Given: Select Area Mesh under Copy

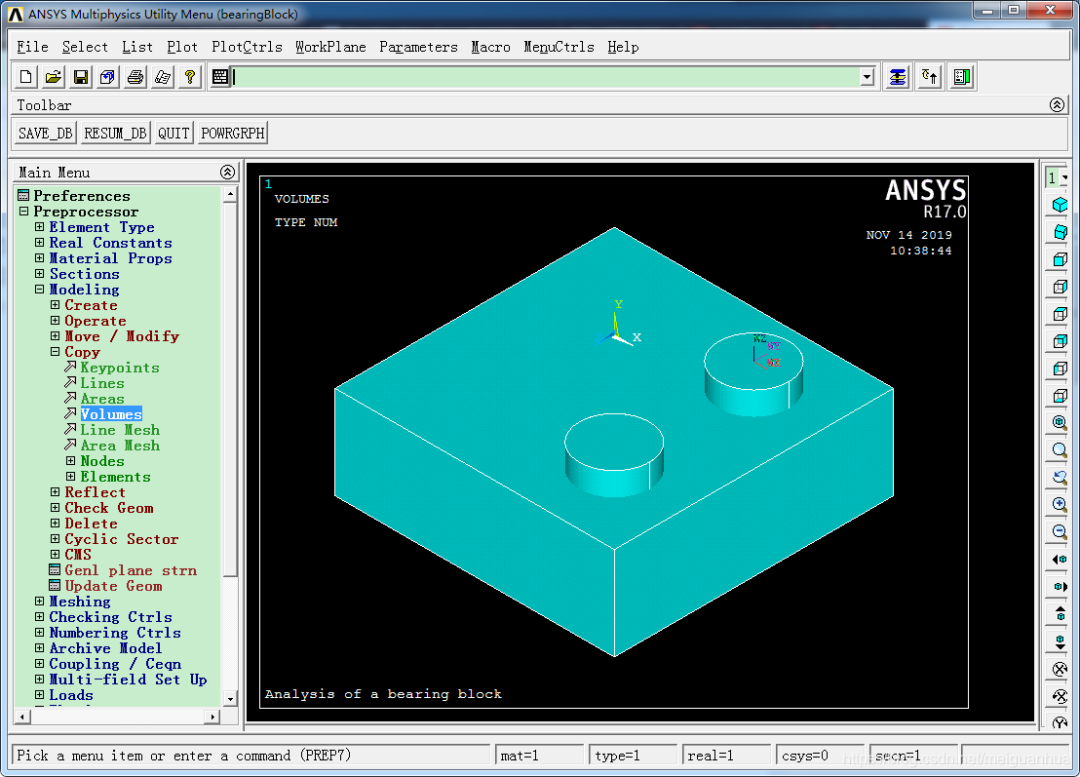Looking at the screenshot, I should click(x=120, y=445).
